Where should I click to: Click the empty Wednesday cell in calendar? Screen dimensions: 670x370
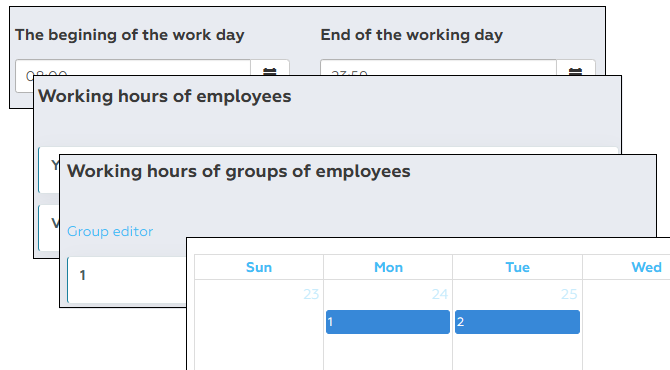coord(626,325)
